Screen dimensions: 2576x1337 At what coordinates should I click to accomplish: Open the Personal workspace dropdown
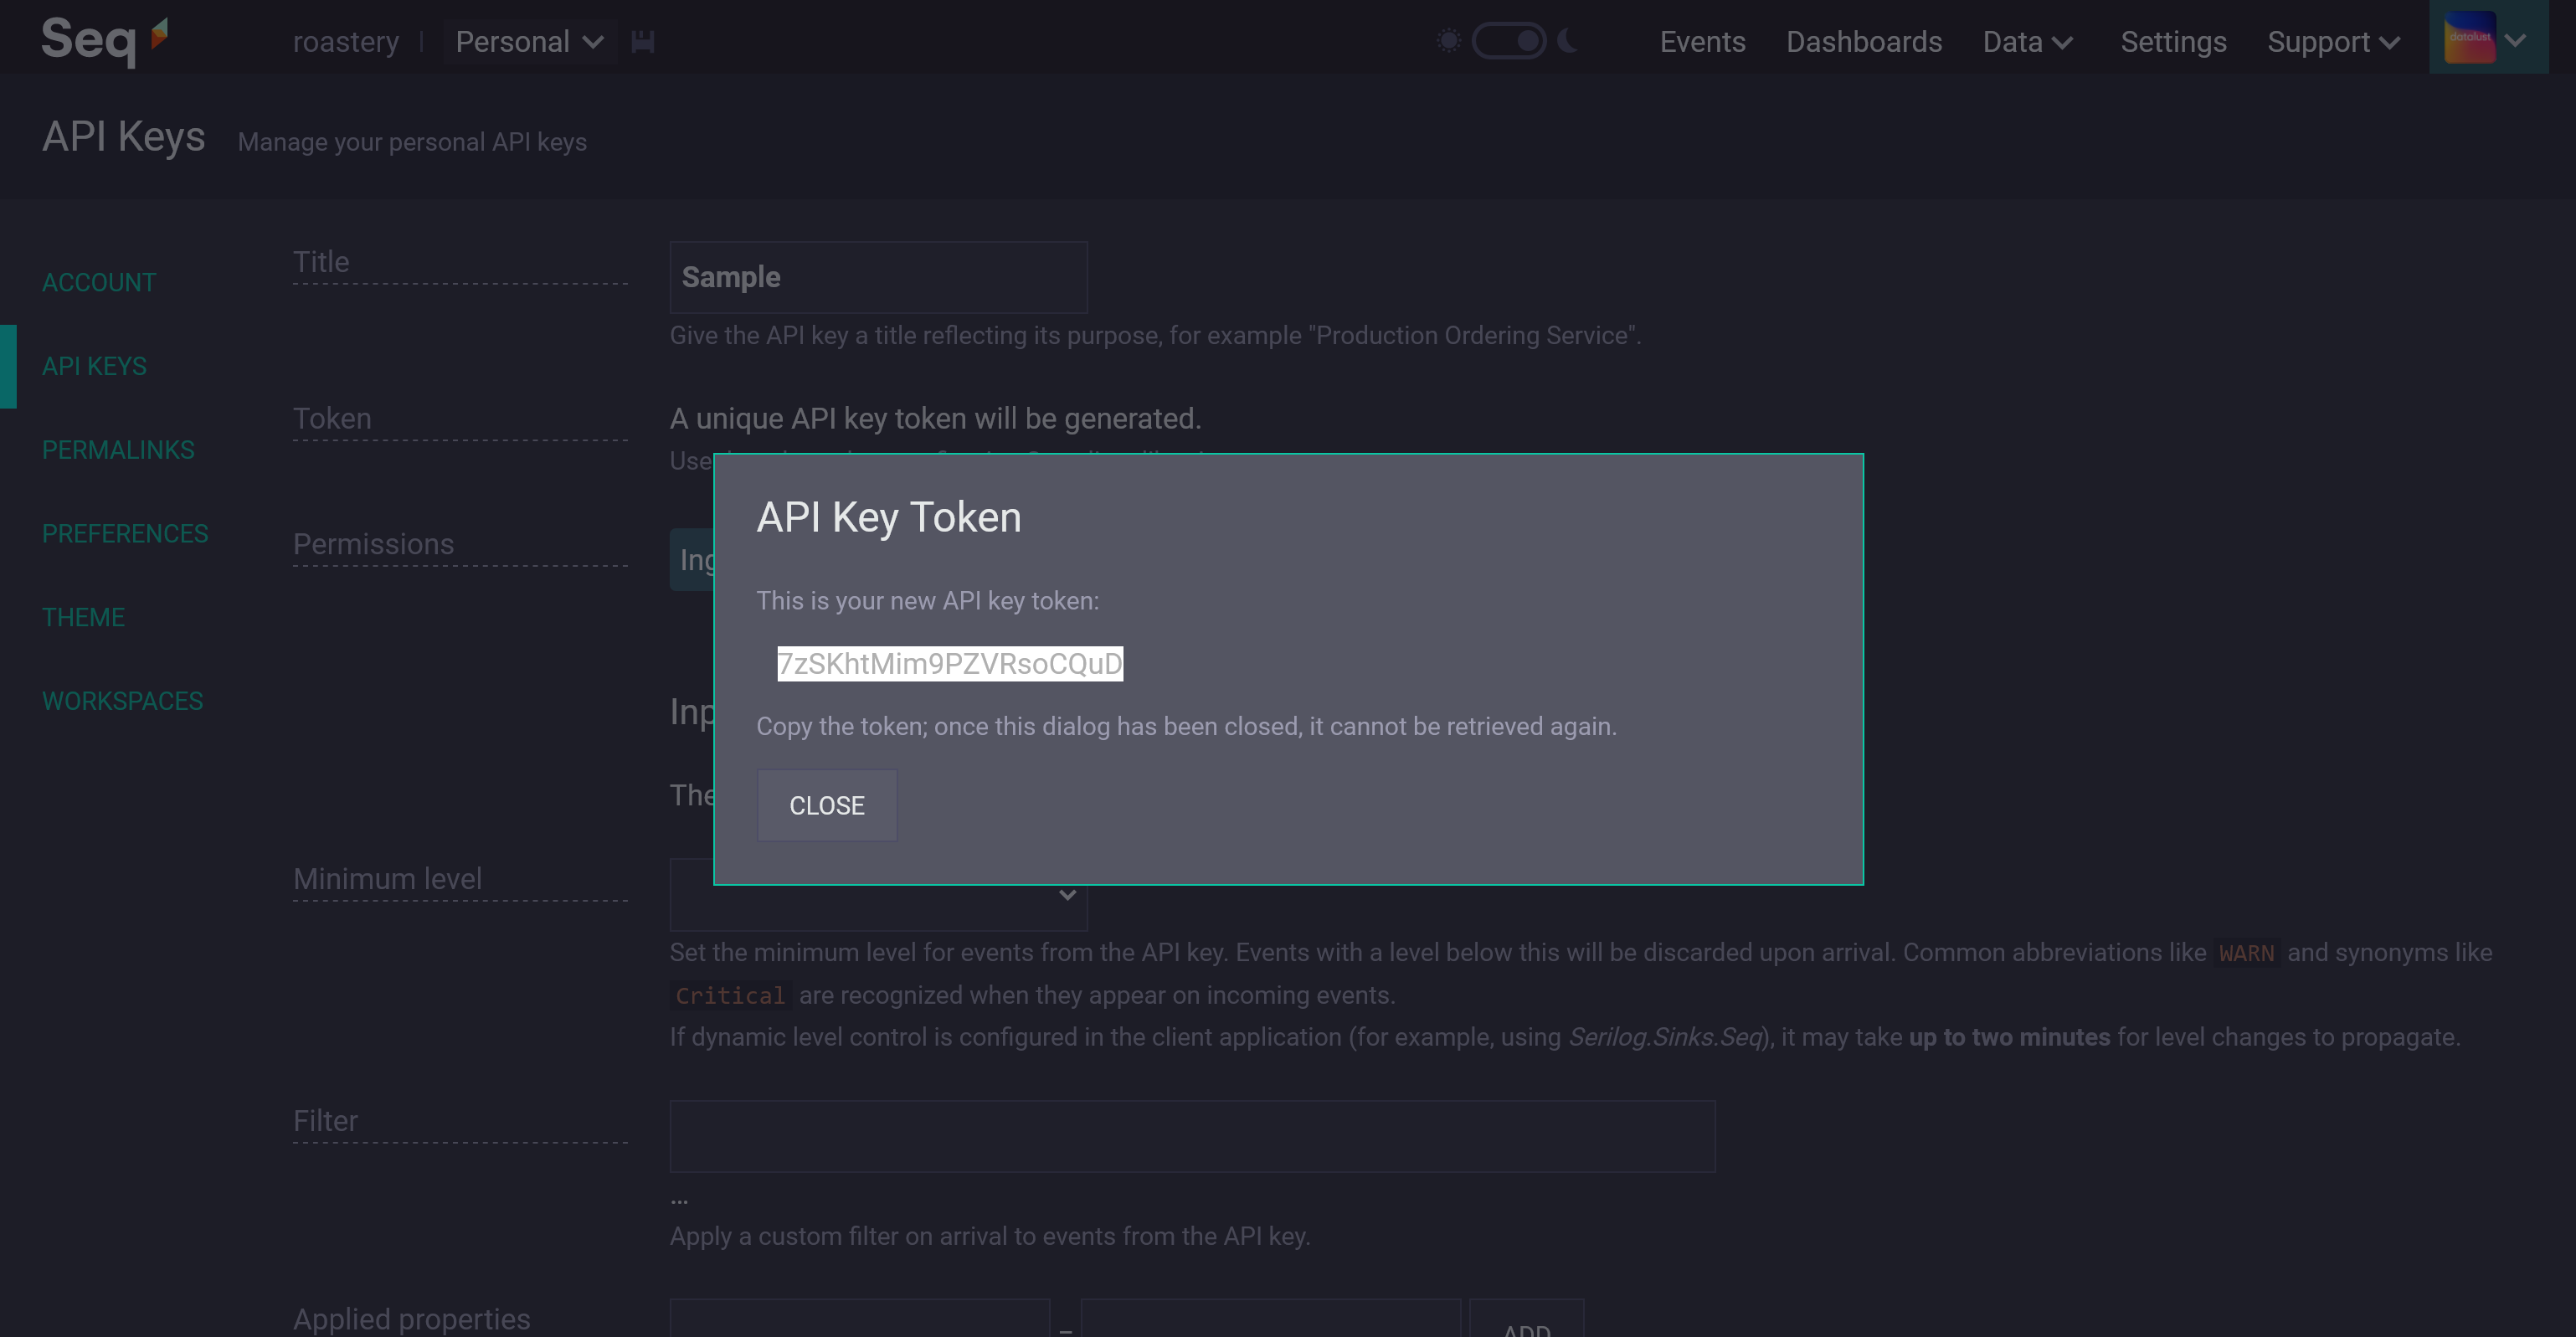click(x=529, y=42)
